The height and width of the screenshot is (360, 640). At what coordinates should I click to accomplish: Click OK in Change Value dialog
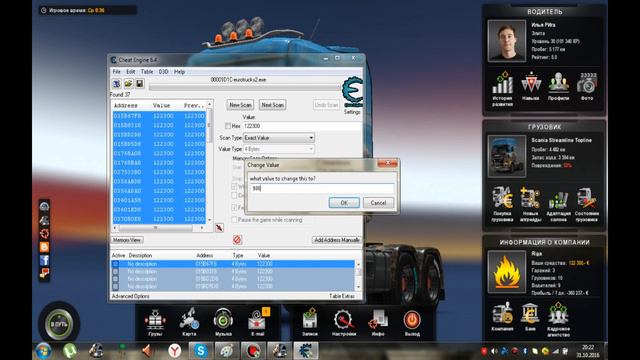point(344,203)
